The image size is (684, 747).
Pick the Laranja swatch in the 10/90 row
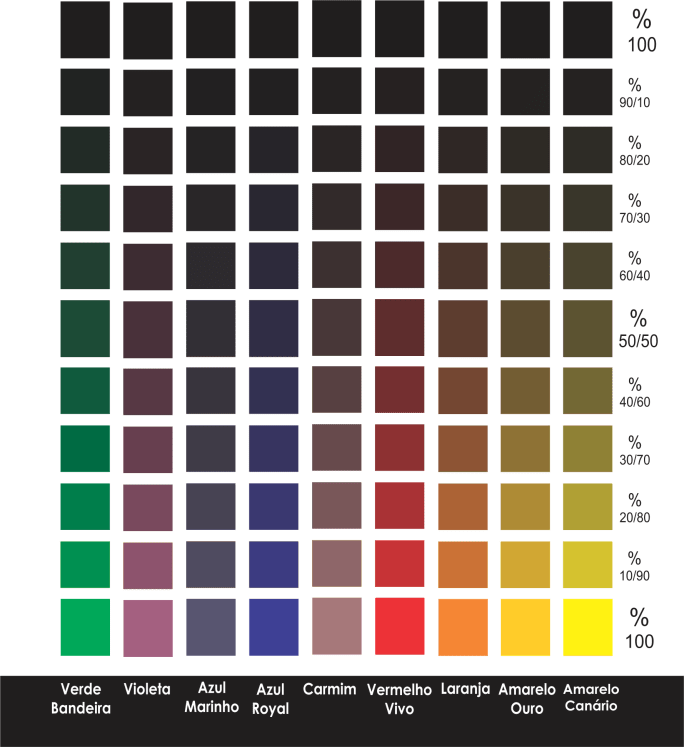462,565
